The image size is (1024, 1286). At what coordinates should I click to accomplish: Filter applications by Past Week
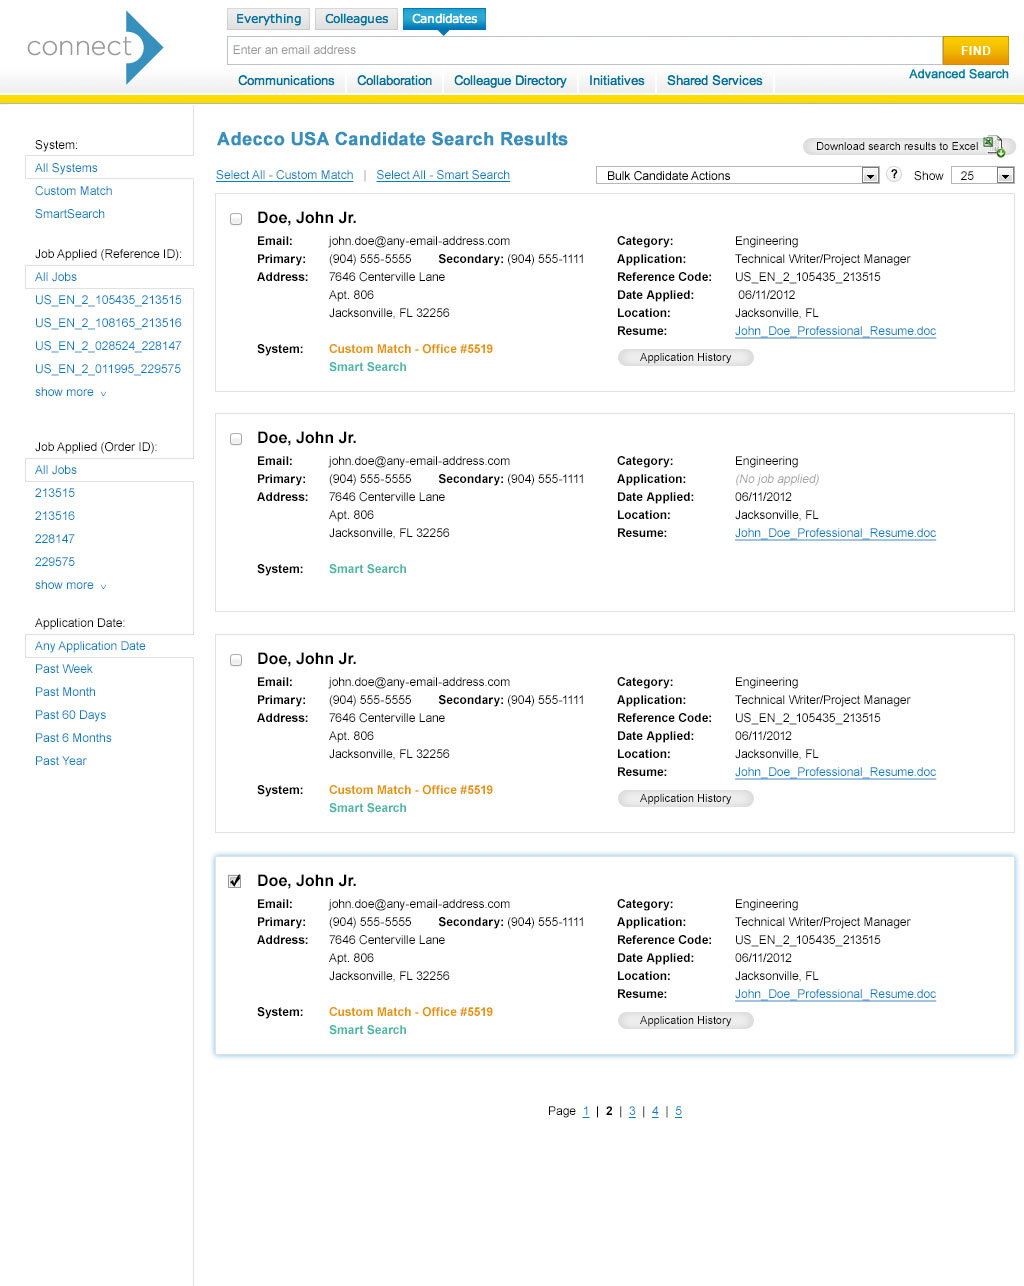[x=64, y=669]
